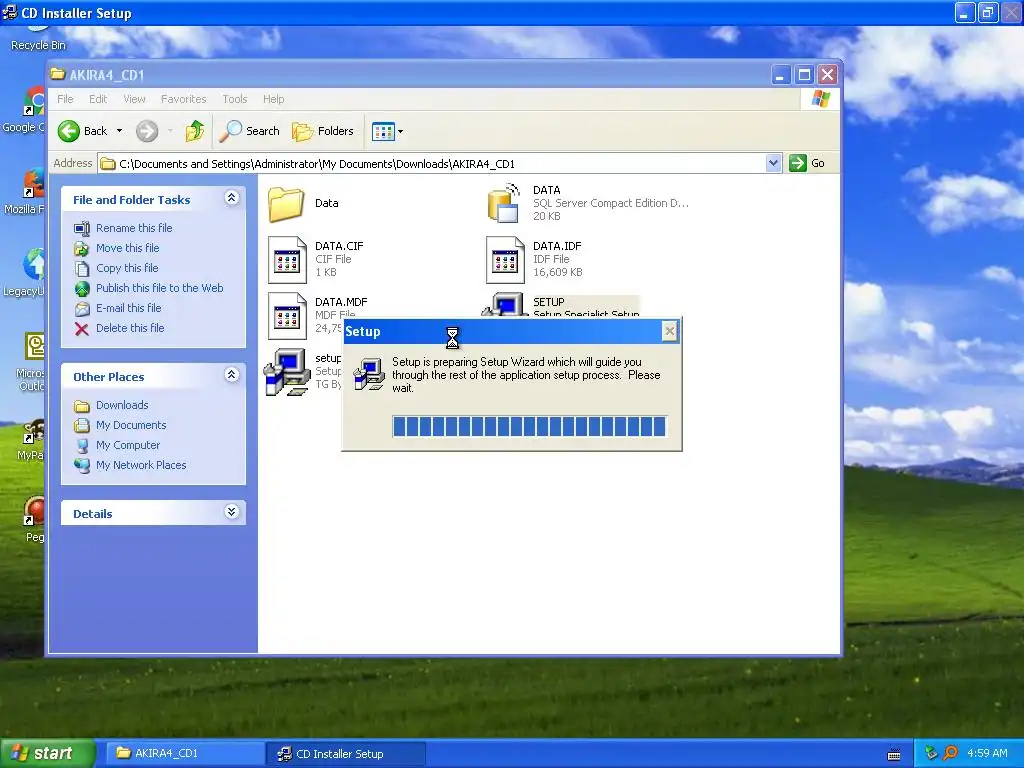Maximize the AKIRA4_CD1 Explorer window
The height and width of the screenshot is (768, 1024).
(804, 74)
